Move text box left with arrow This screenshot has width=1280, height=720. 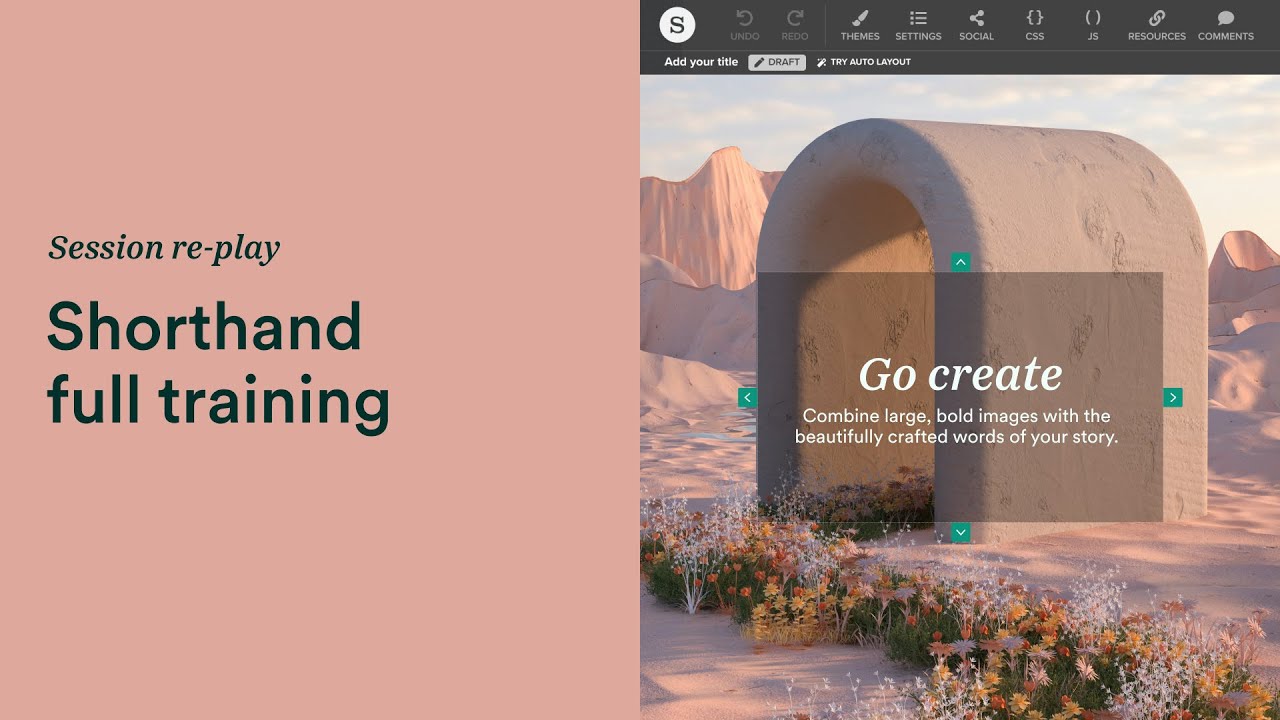(x=747, y=398)
